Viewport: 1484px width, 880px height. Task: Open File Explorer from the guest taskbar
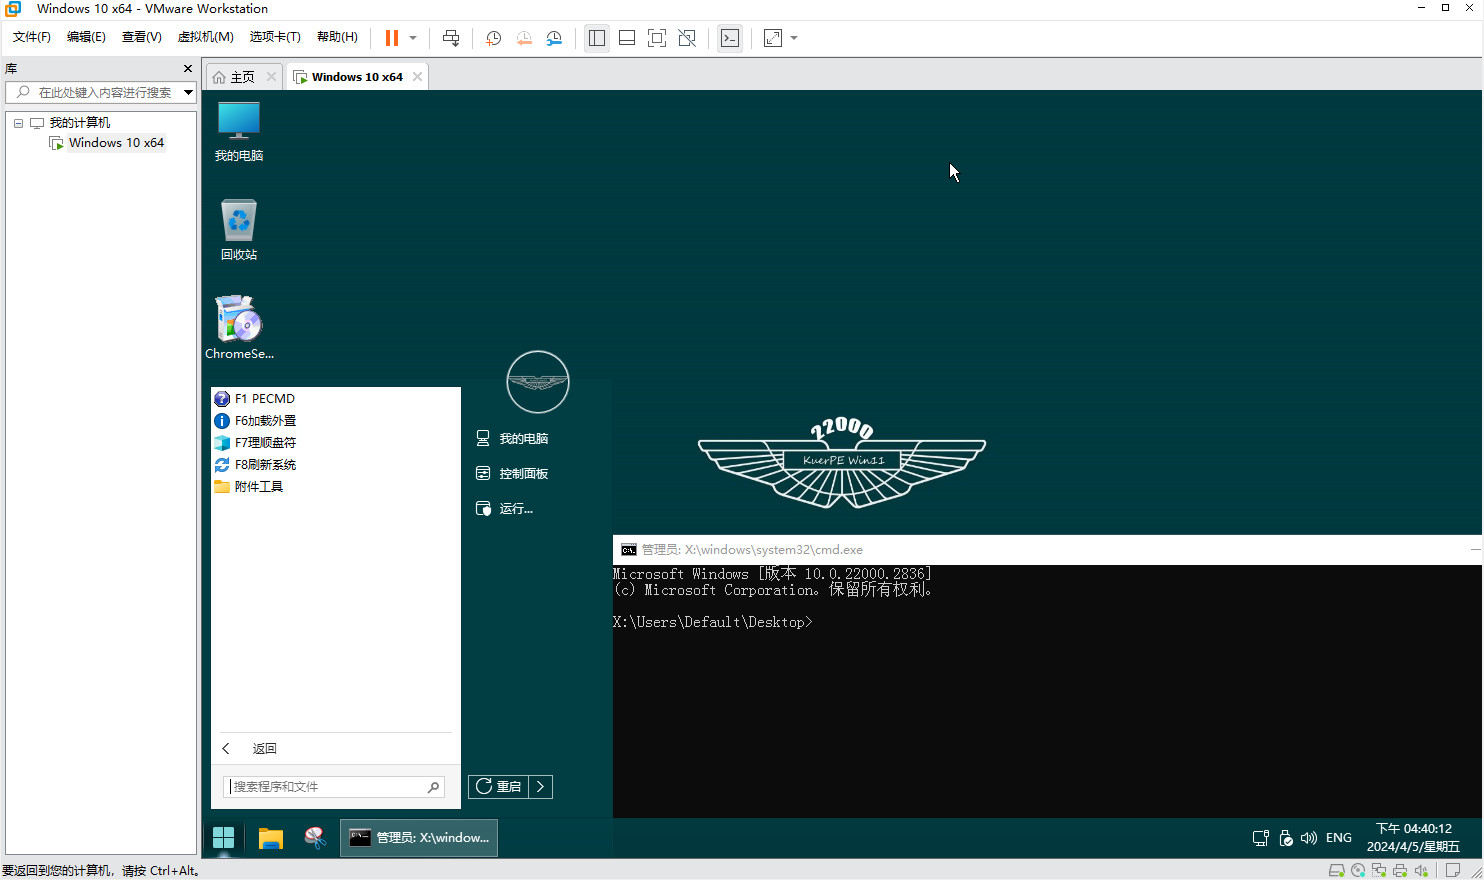(271, 838)
